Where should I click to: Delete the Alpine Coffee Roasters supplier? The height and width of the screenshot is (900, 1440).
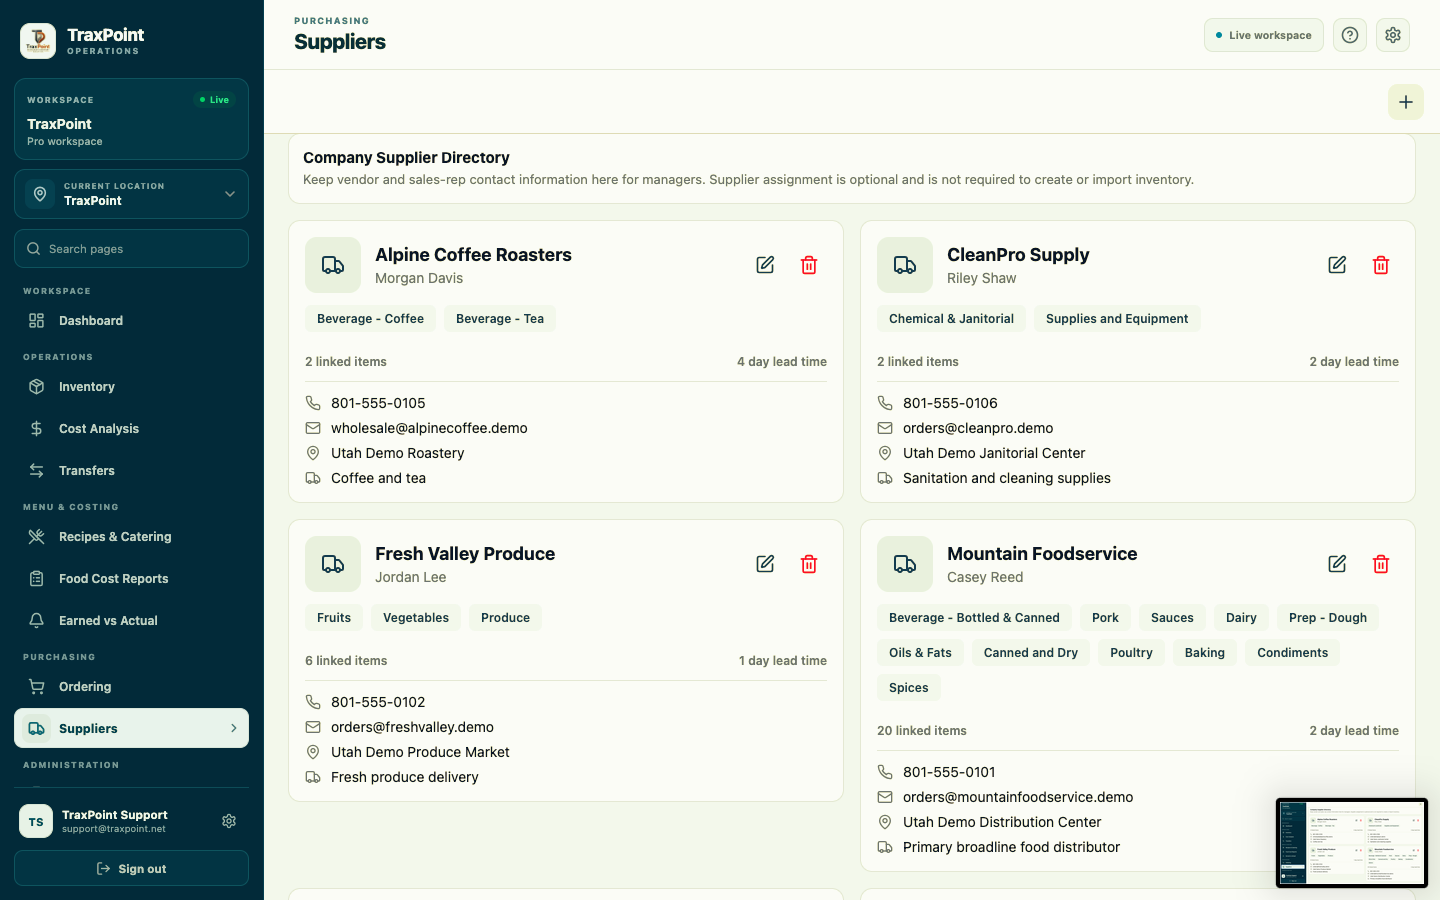[809, 265]
